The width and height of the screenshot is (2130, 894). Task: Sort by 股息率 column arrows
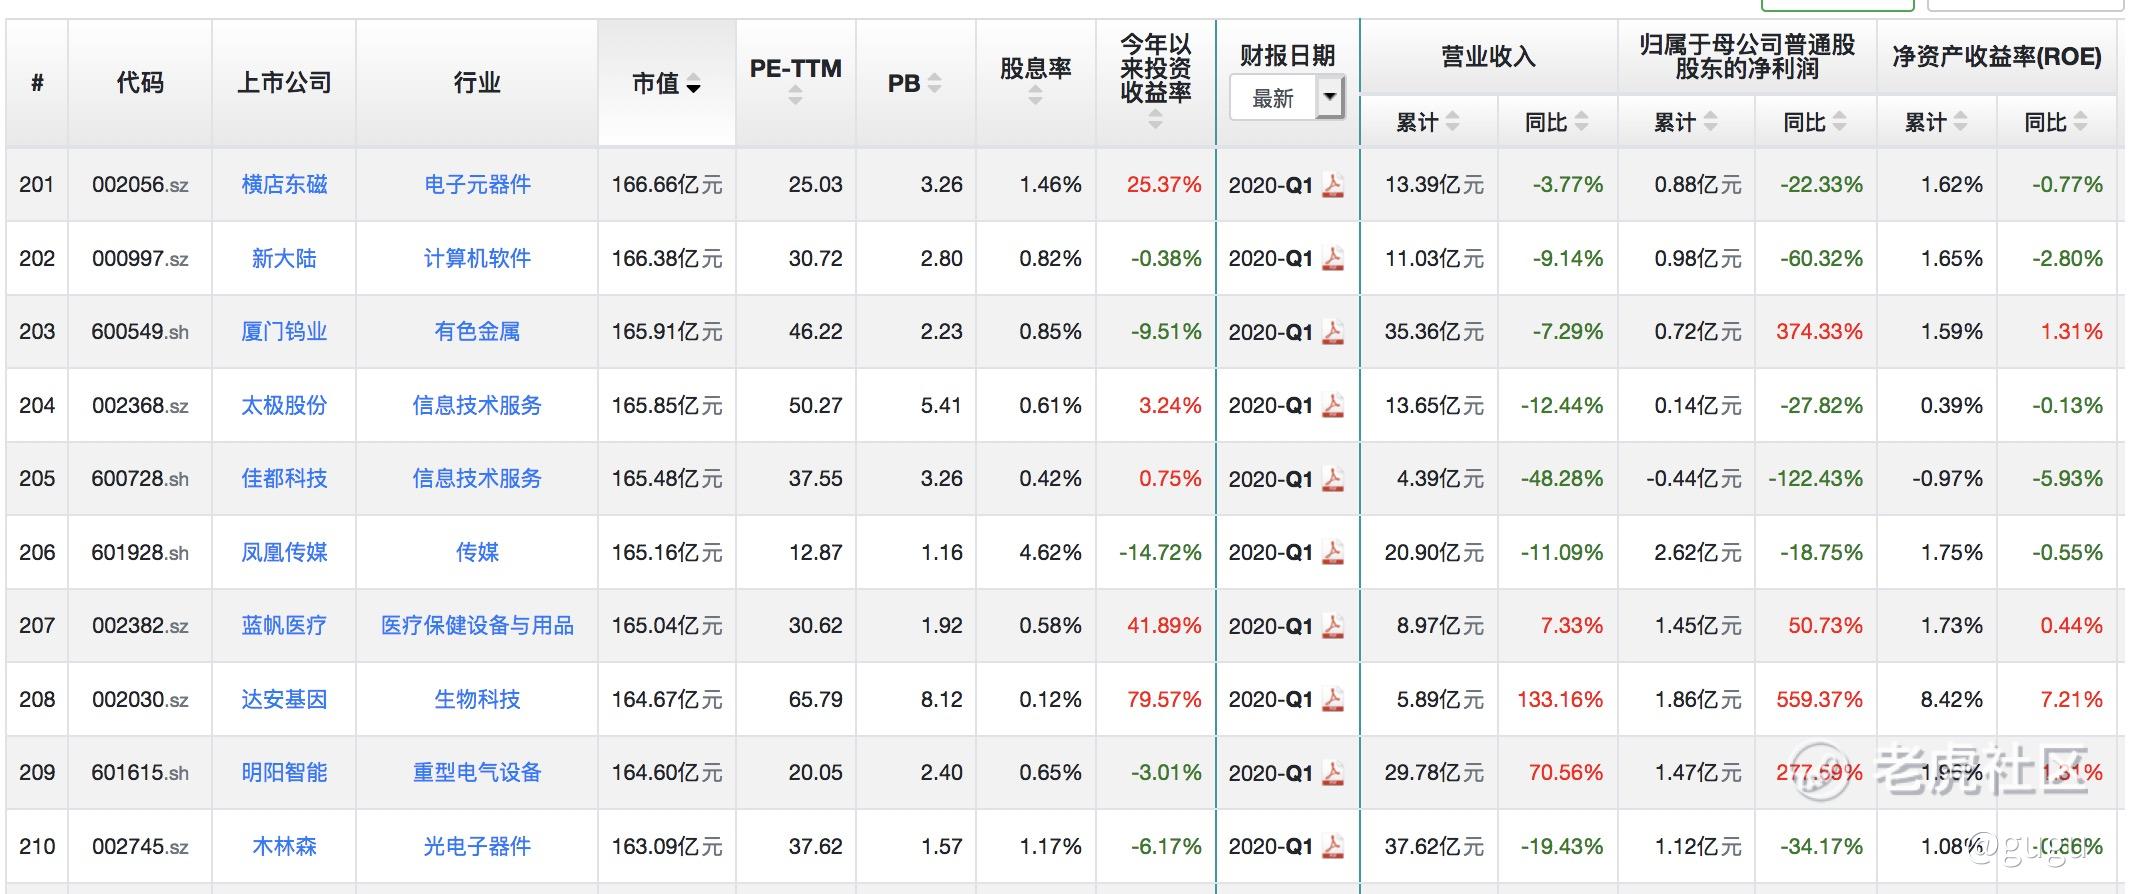(x=1035, y=96)
